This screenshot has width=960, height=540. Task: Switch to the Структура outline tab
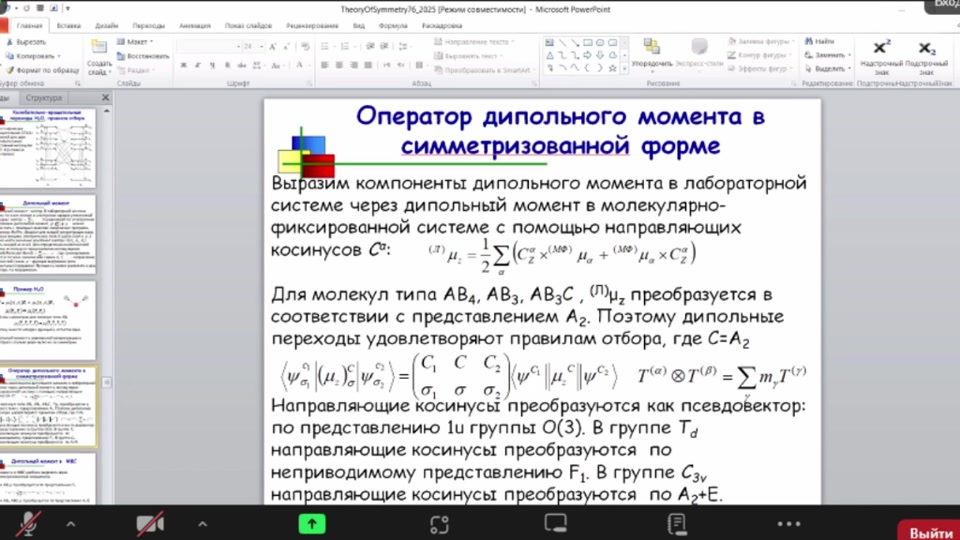44,98
